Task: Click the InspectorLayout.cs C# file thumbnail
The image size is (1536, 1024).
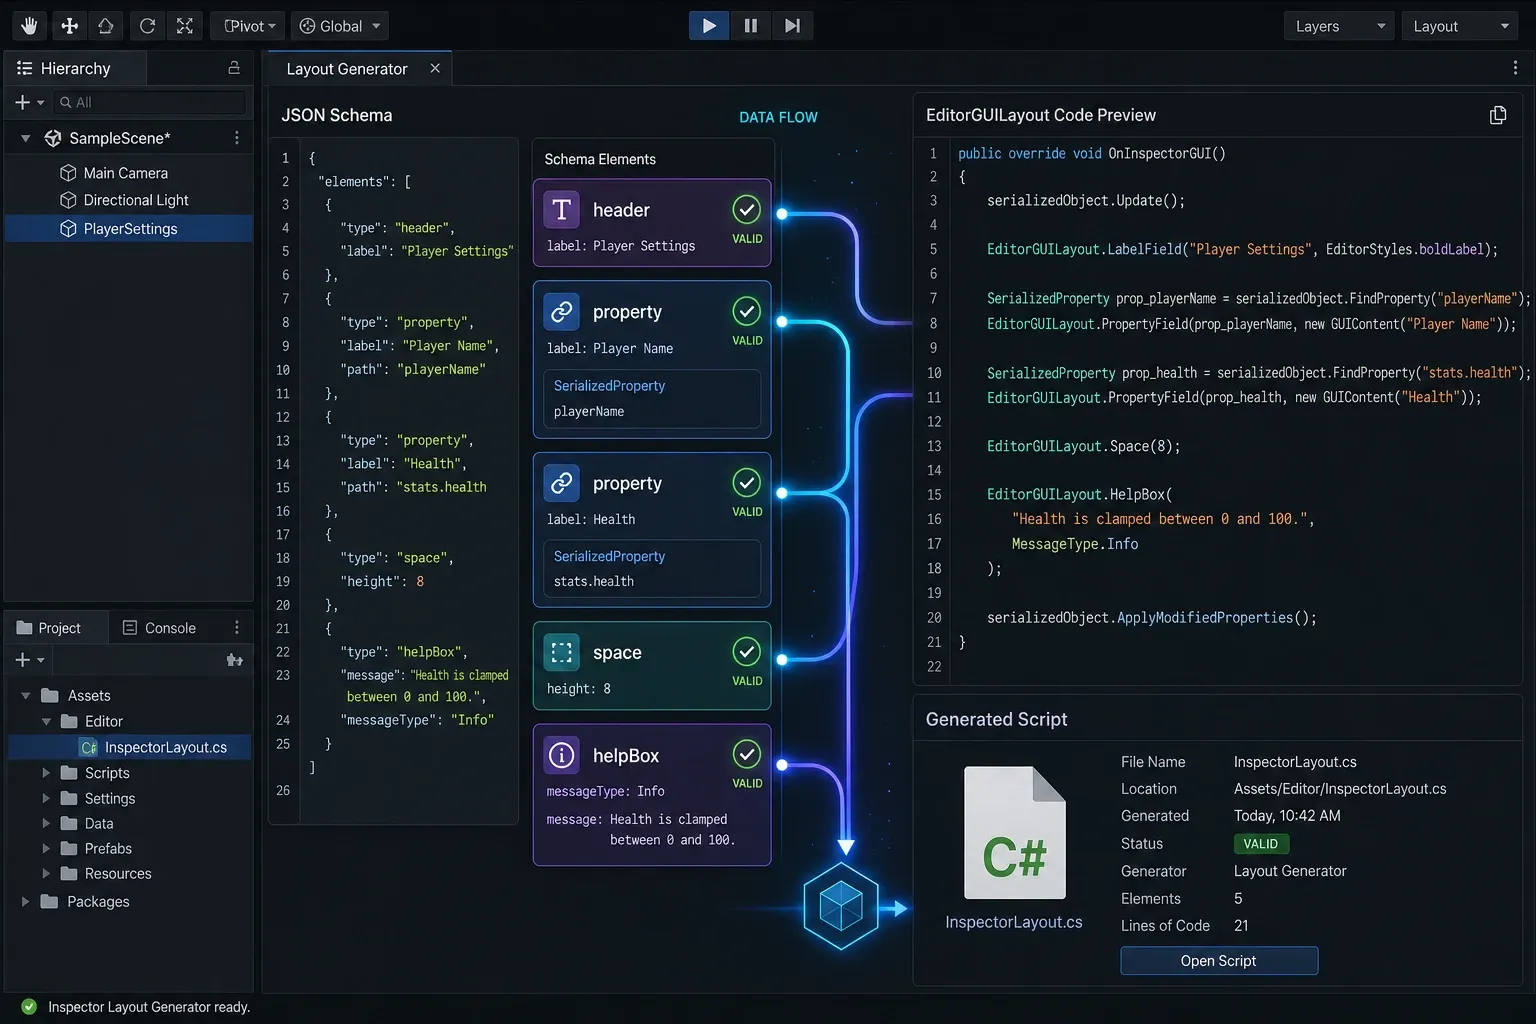Action: [x=1014, y=833]
